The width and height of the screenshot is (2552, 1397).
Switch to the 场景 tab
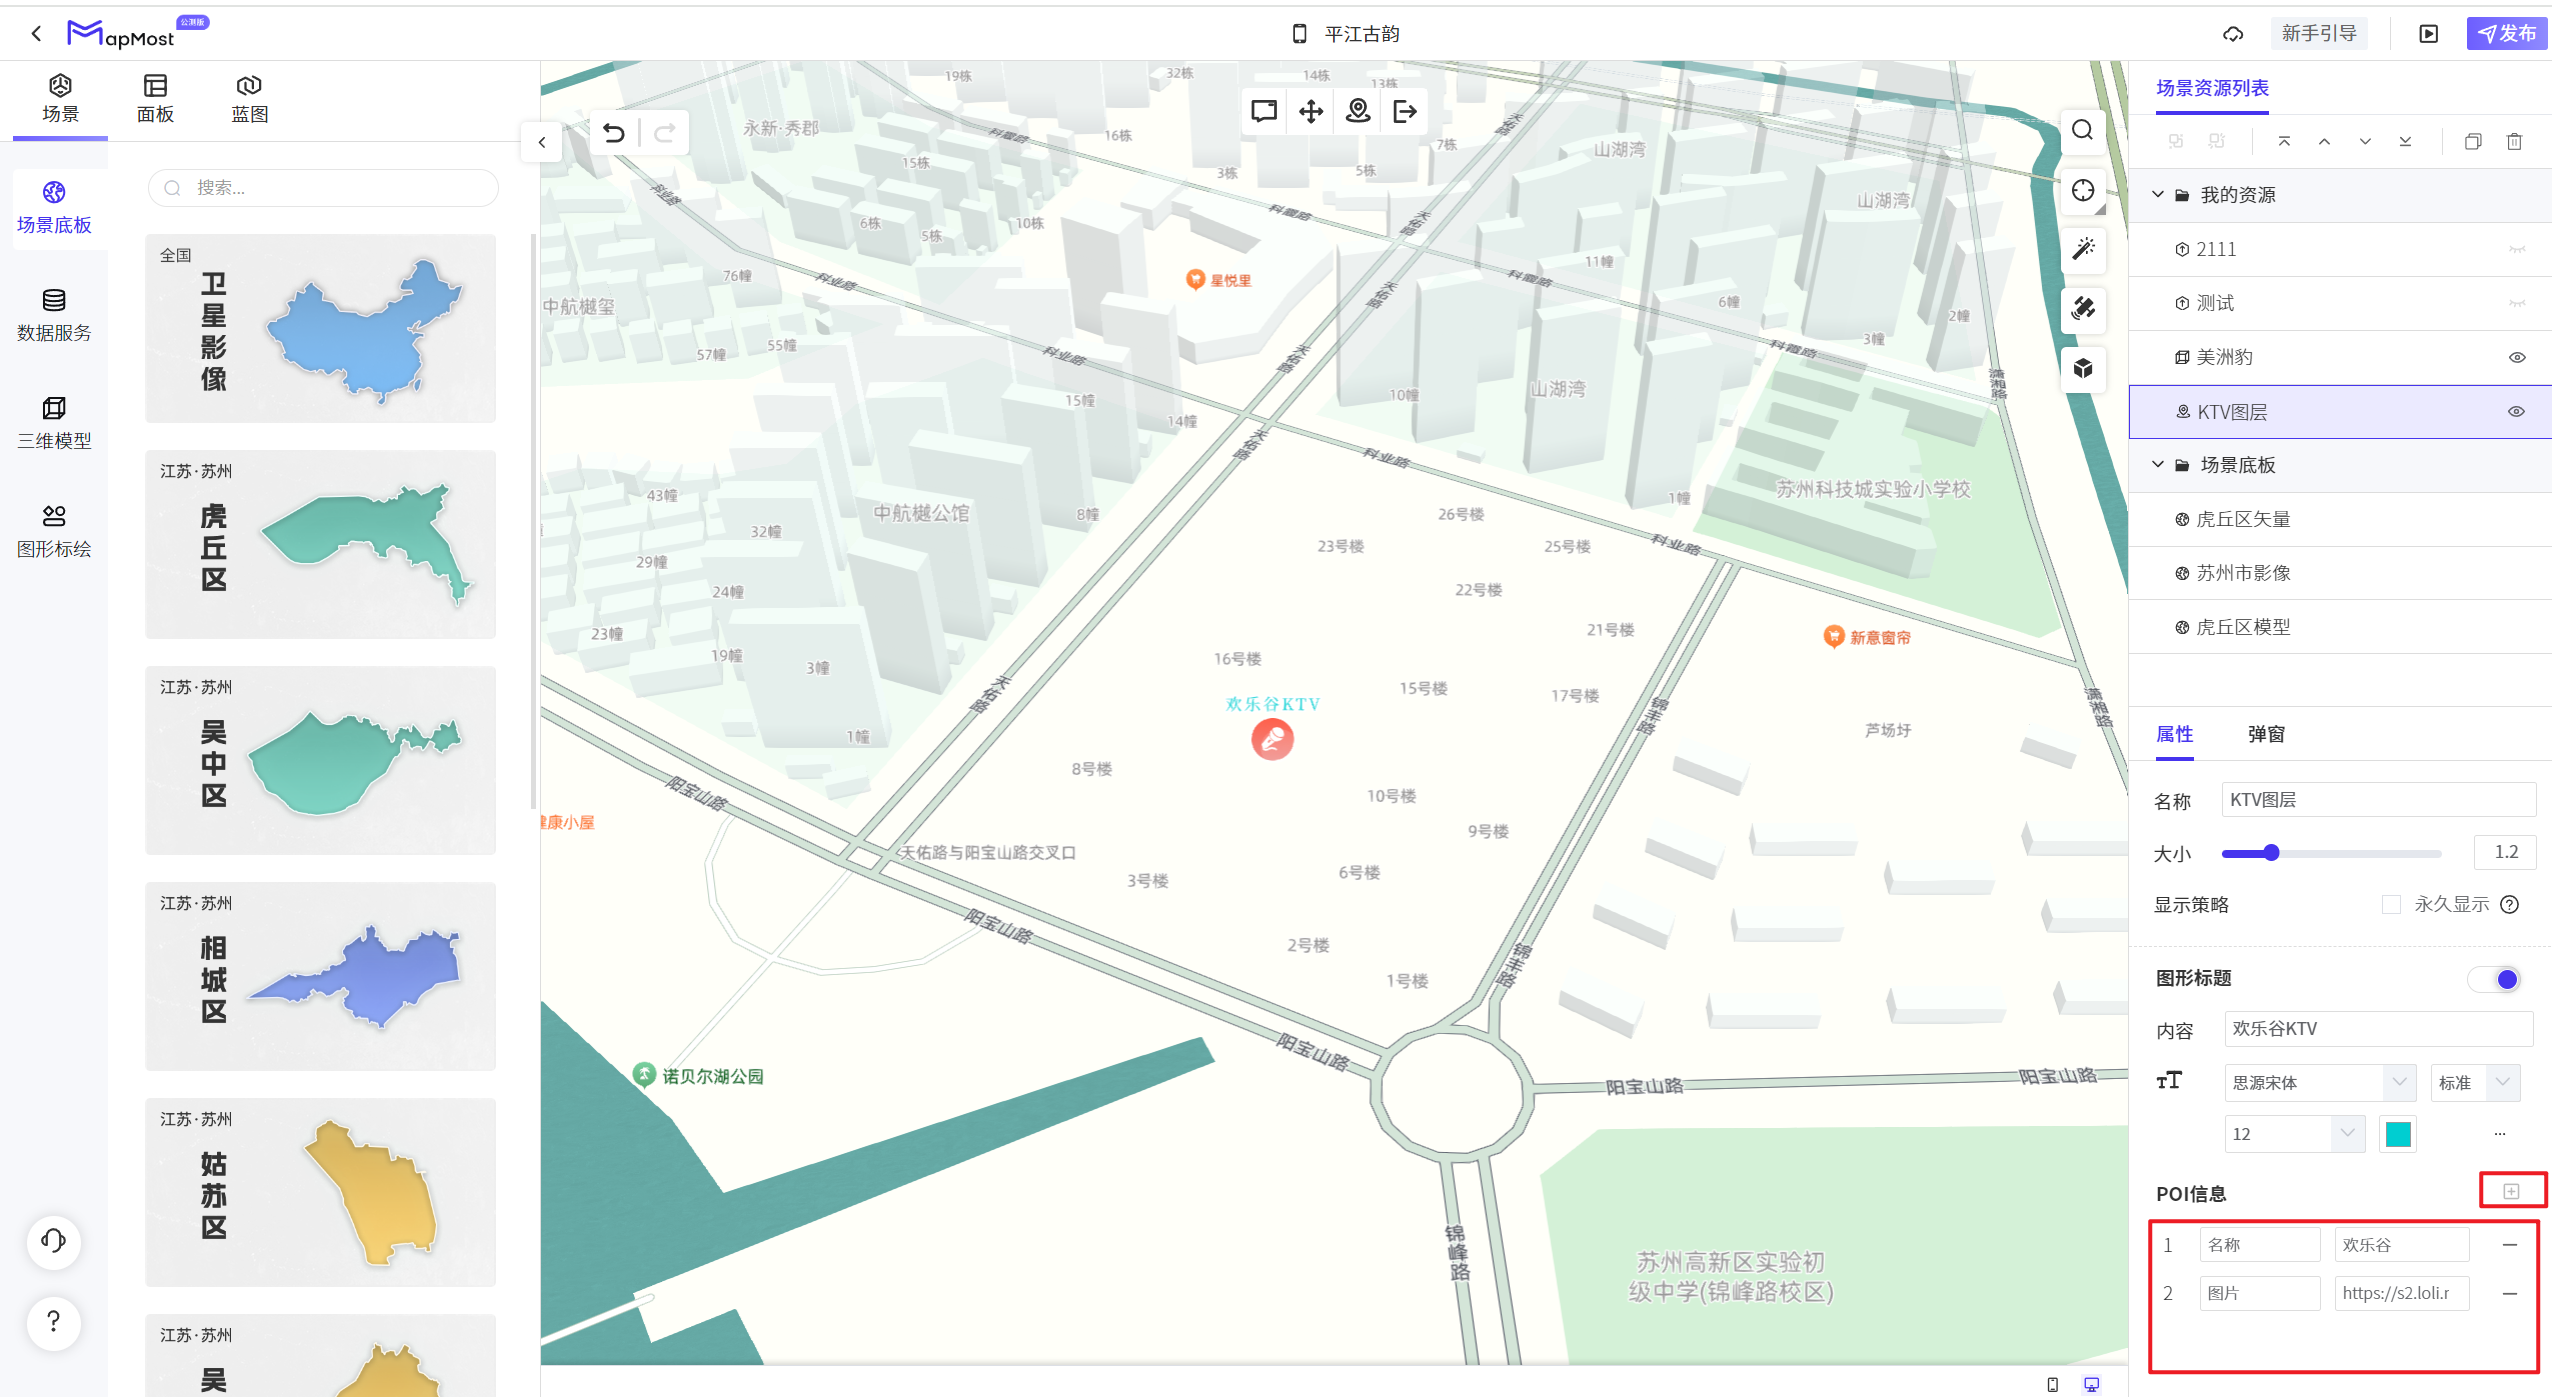[x=60, y=99]
